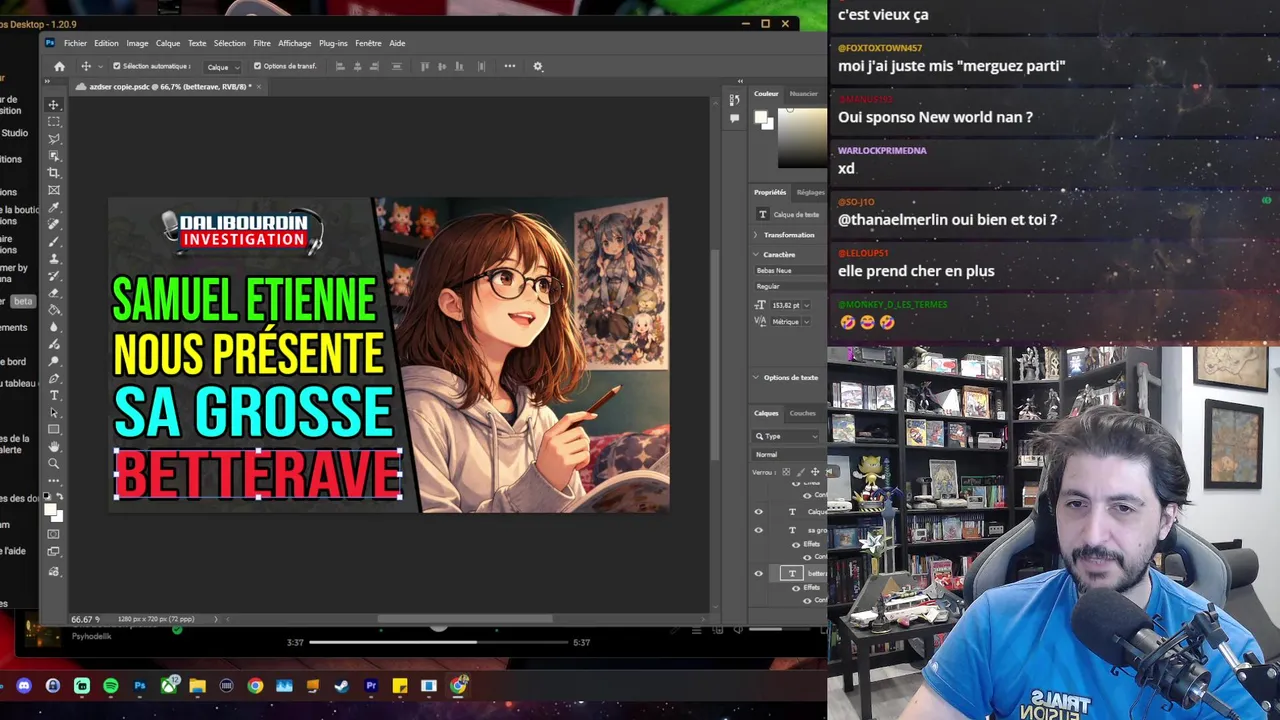Open Discord from the taskbar
The image size is (1280, 720).
24,686
